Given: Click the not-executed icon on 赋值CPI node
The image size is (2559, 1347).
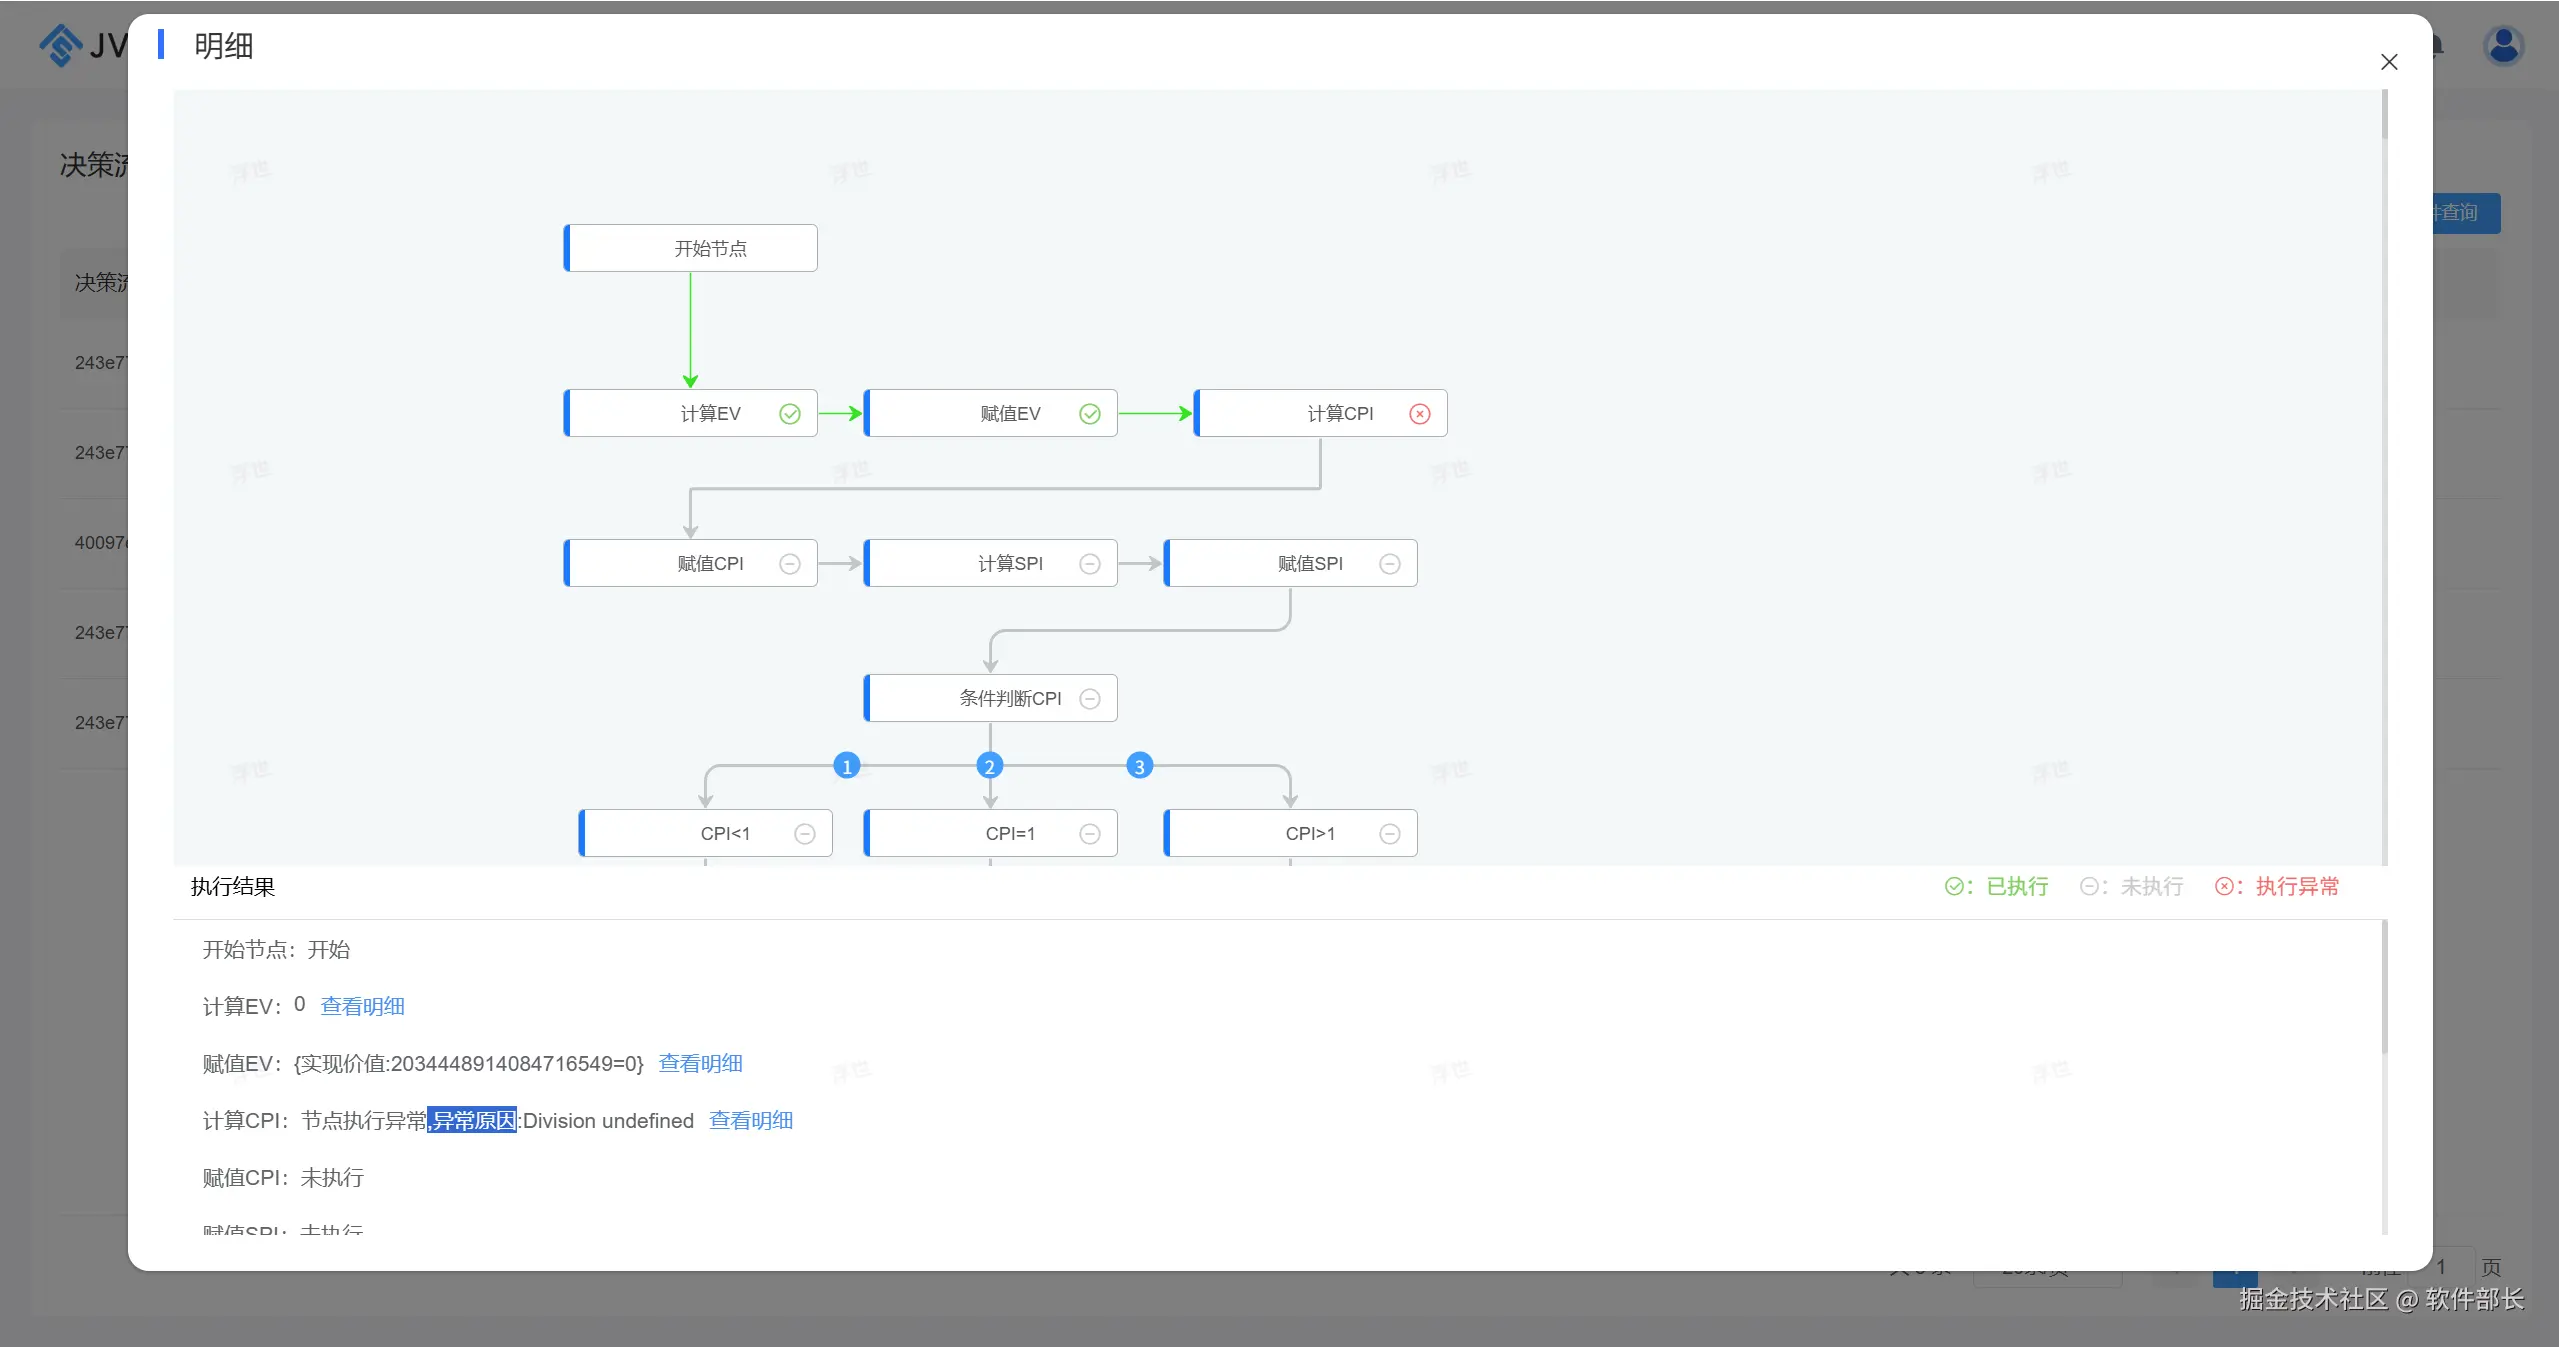Looking at the screenshot, I should coord(790,564).
